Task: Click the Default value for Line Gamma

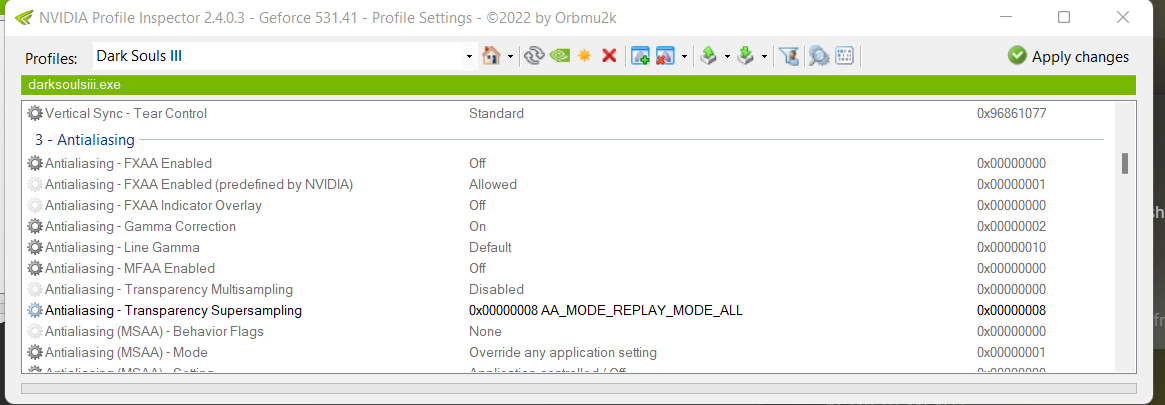Action: (490, 247)
